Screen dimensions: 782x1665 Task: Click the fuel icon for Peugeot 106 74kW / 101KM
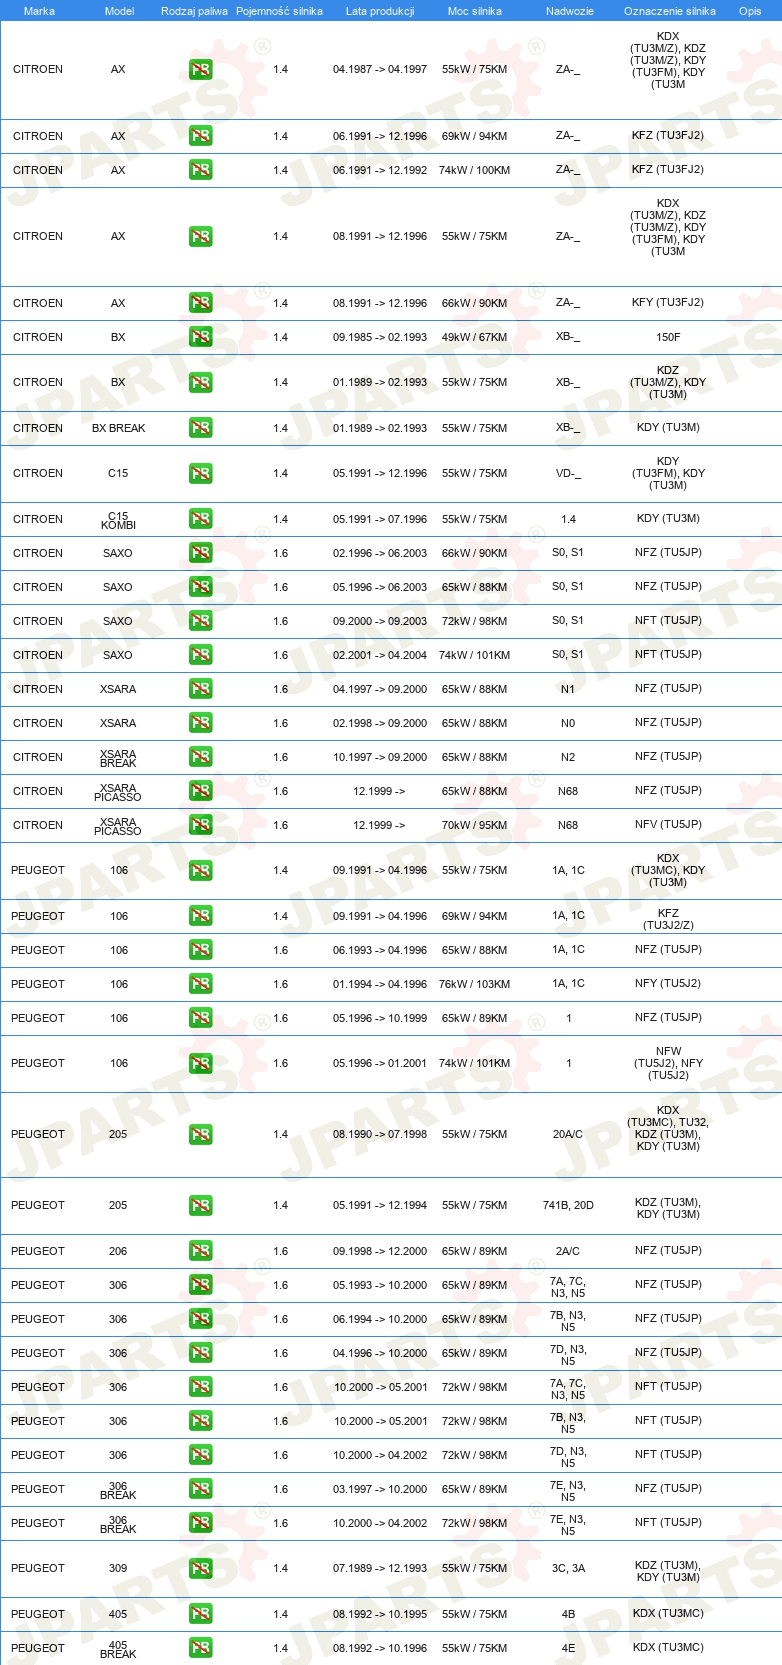pos(201,1063)
